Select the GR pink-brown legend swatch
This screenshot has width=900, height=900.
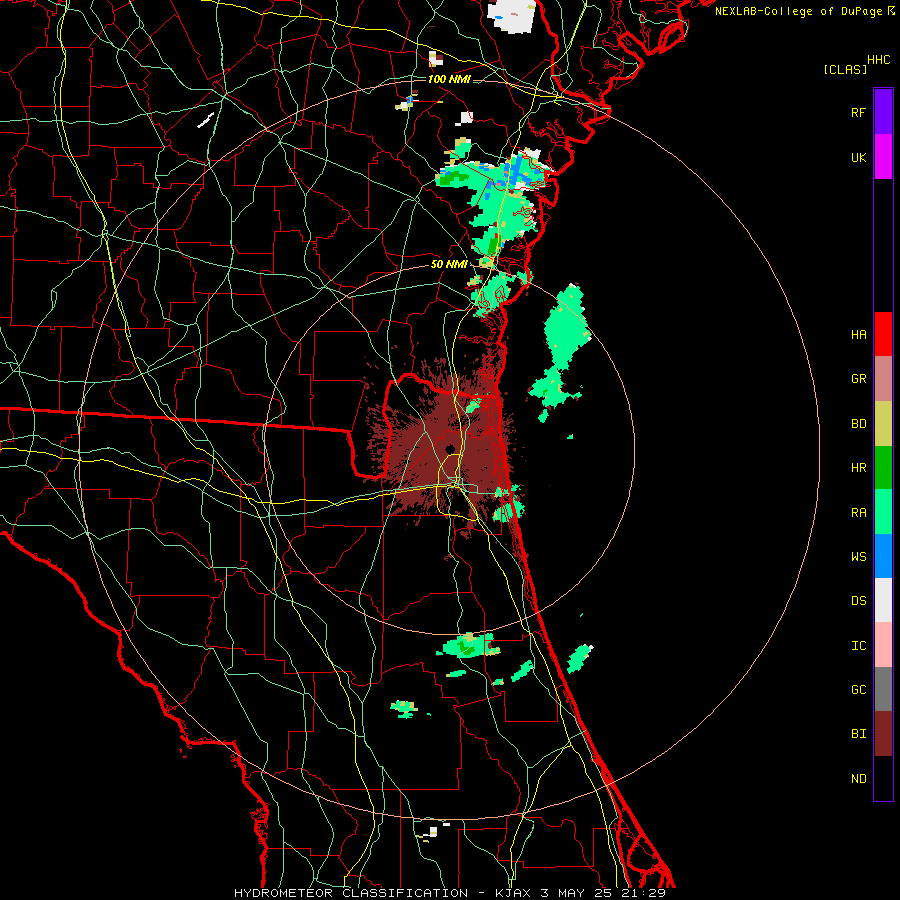pyautogui.click(x=883, y=379)
